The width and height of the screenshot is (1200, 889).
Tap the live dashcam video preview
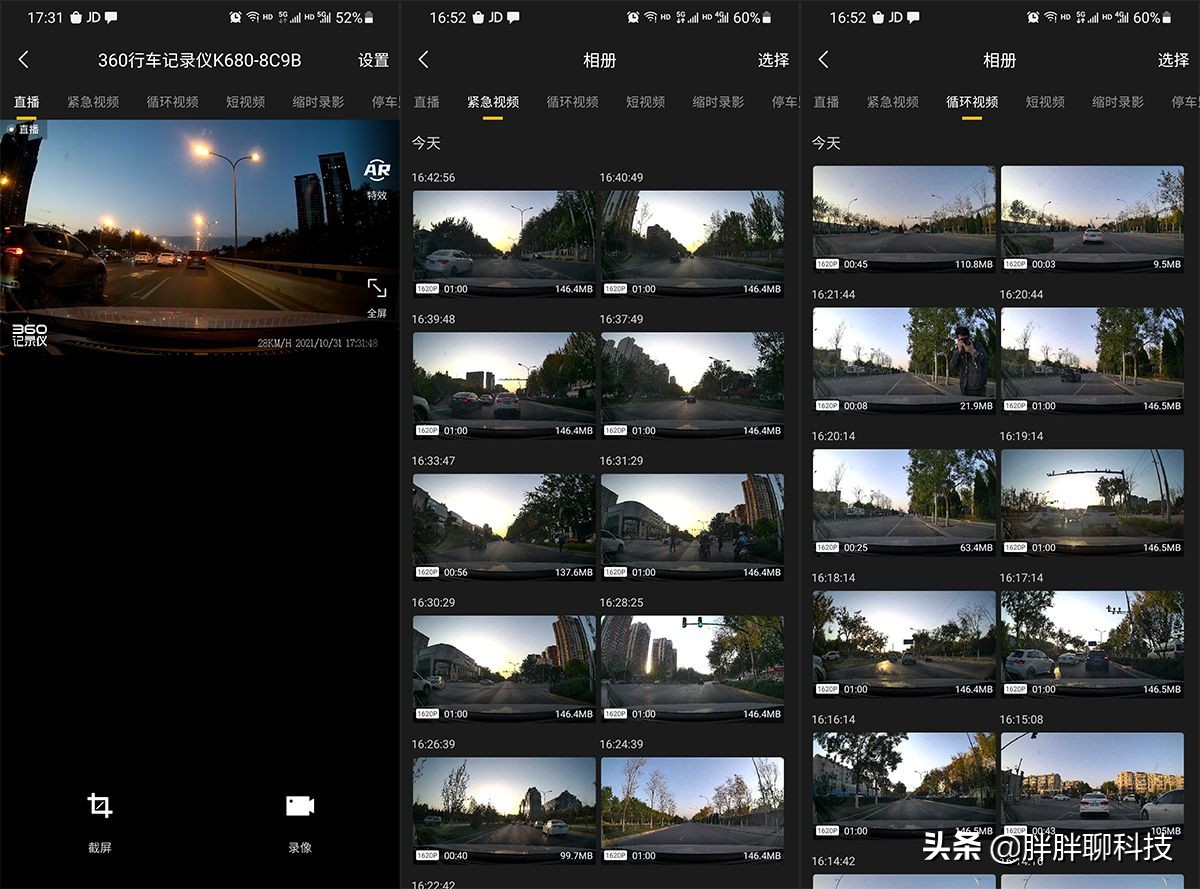199,238
